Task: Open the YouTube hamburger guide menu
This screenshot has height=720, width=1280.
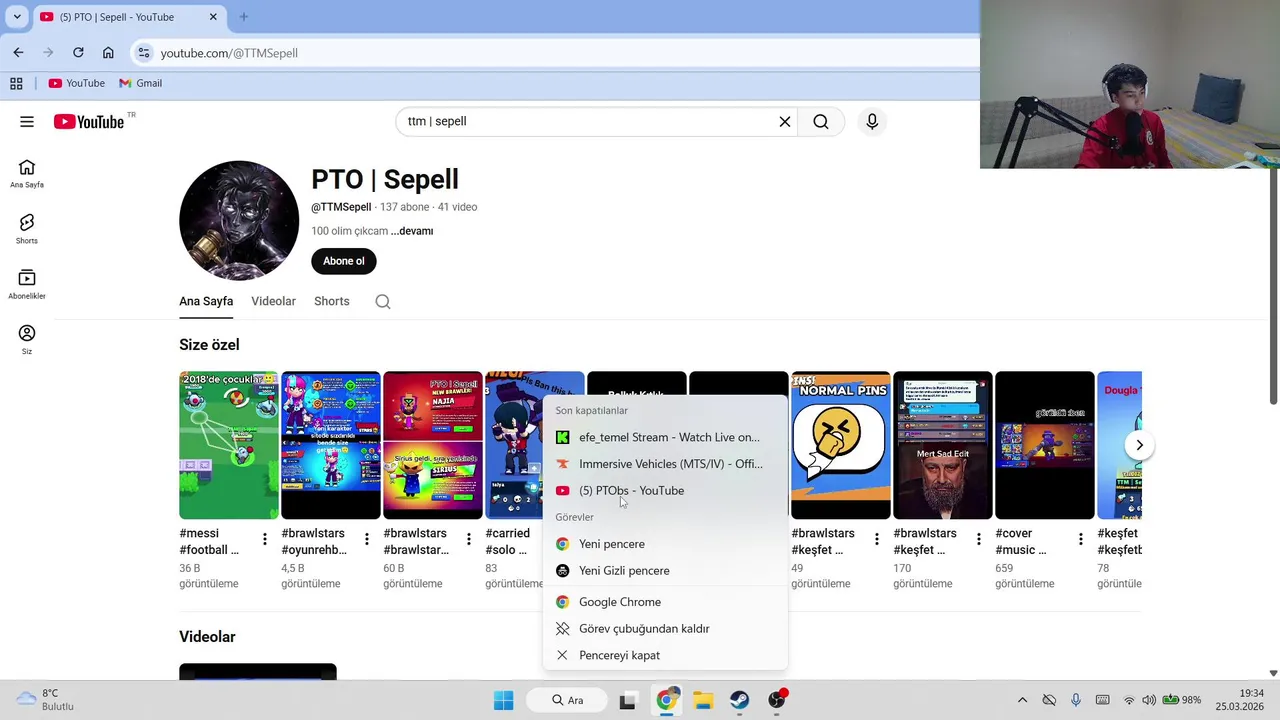Action: click(27, 122)
